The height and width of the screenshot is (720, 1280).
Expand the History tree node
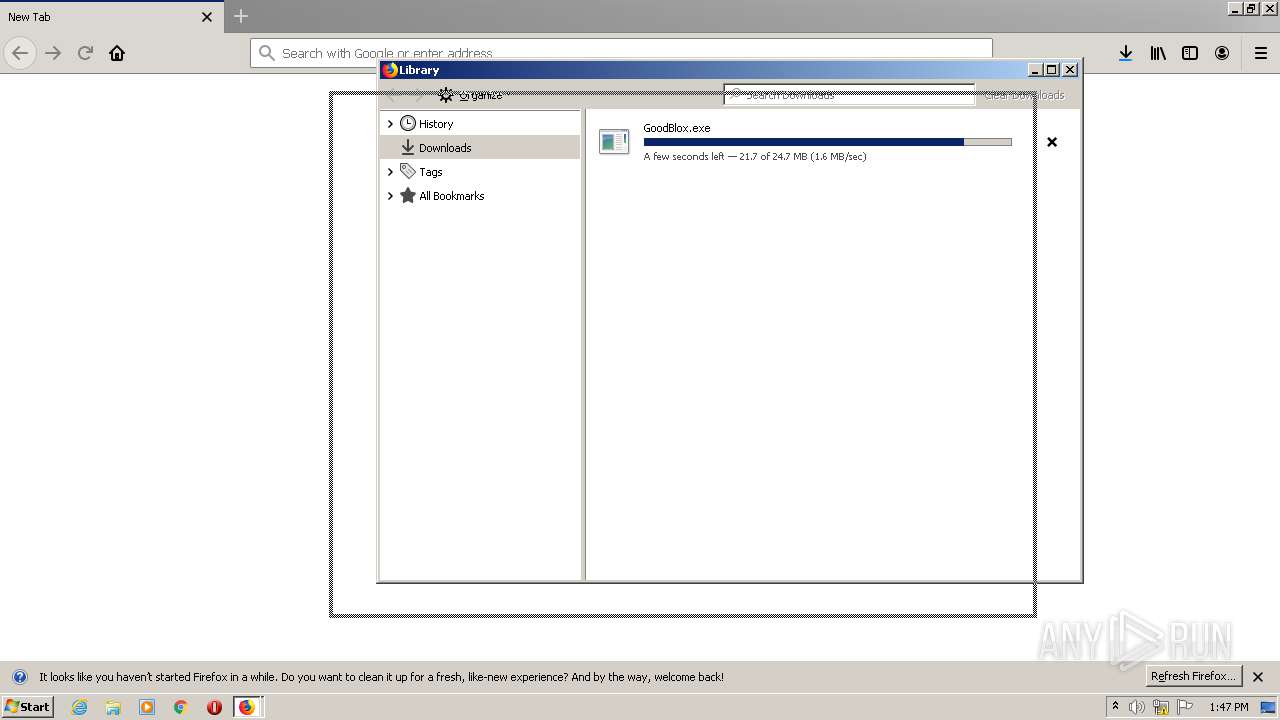click(x=390, y=124)
